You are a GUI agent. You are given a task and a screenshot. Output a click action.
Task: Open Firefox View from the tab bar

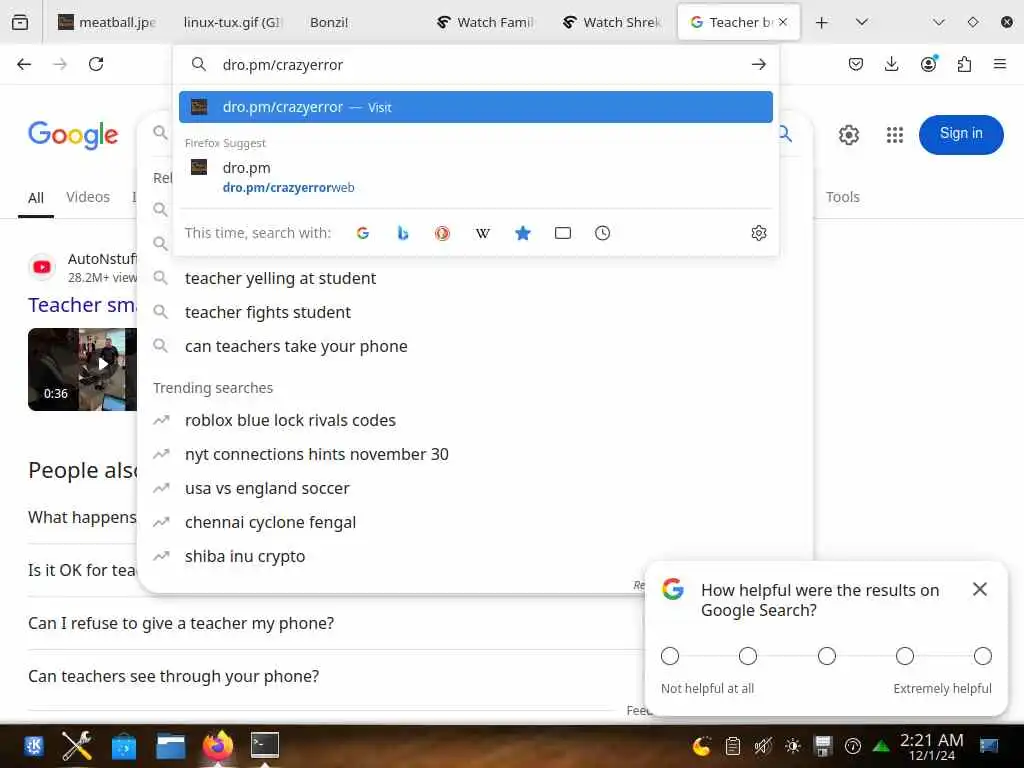(x=20, y=22)
